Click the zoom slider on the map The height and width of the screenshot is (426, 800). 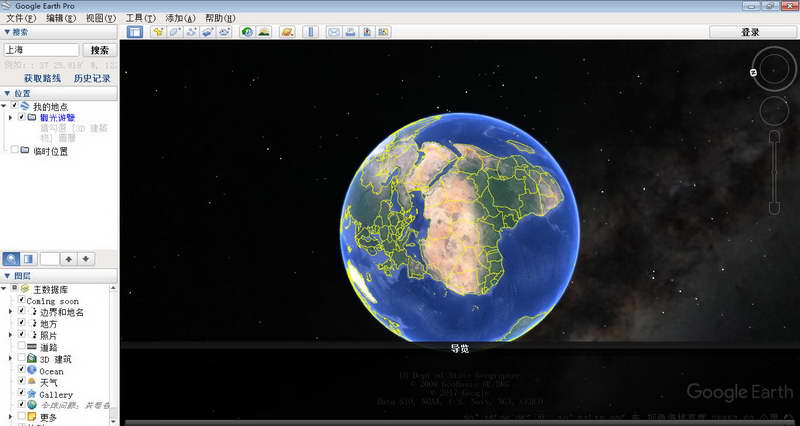coord(772,170)
